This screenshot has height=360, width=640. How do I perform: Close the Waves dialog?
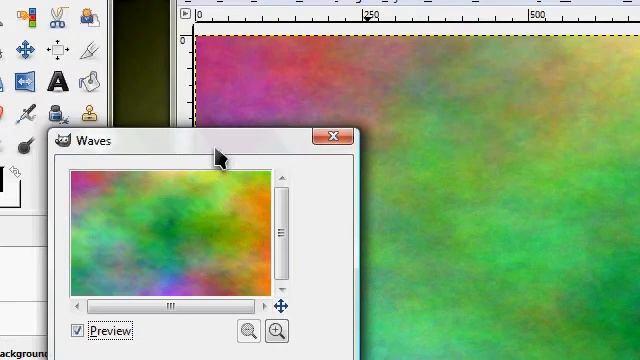[333, 136]
